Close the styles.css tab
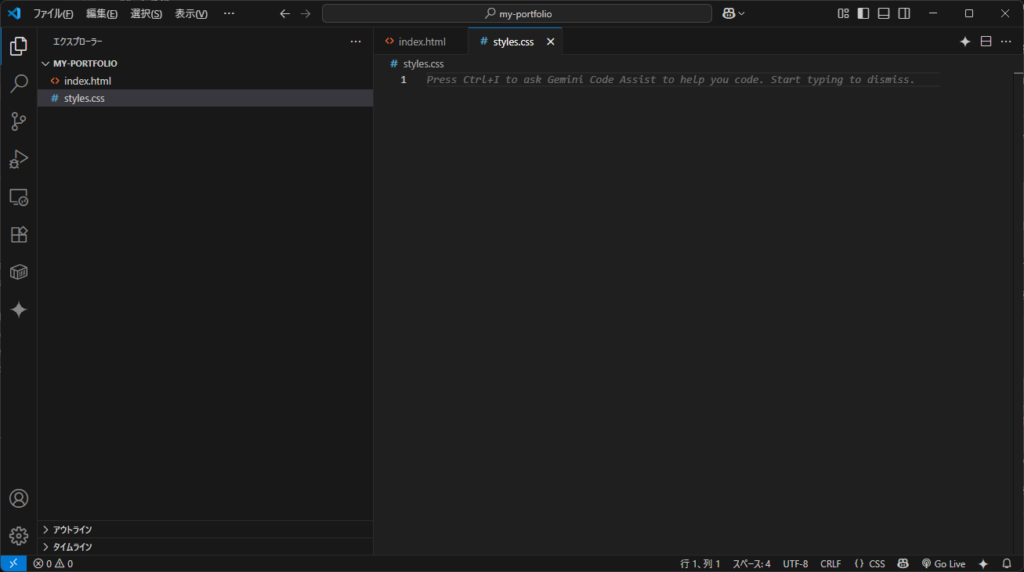Screen dimensions: 1024x572 pyautogui.click(x=551, y=42)
